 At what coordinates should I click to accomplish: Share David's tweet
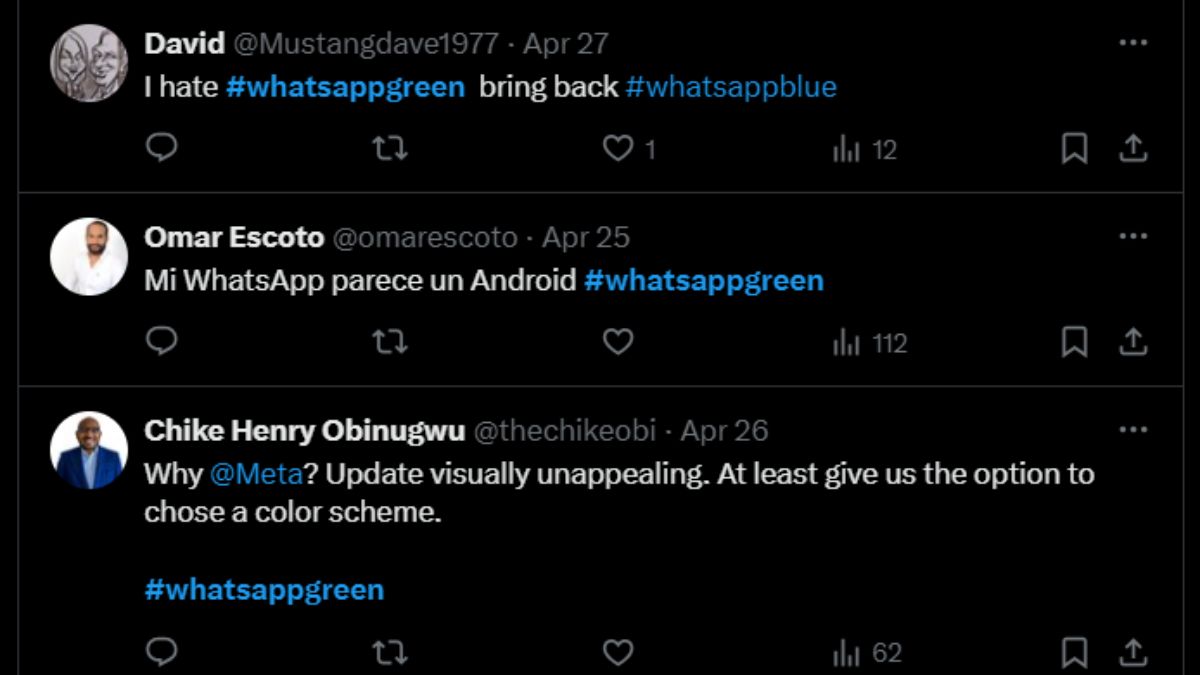click(1132, 149)
